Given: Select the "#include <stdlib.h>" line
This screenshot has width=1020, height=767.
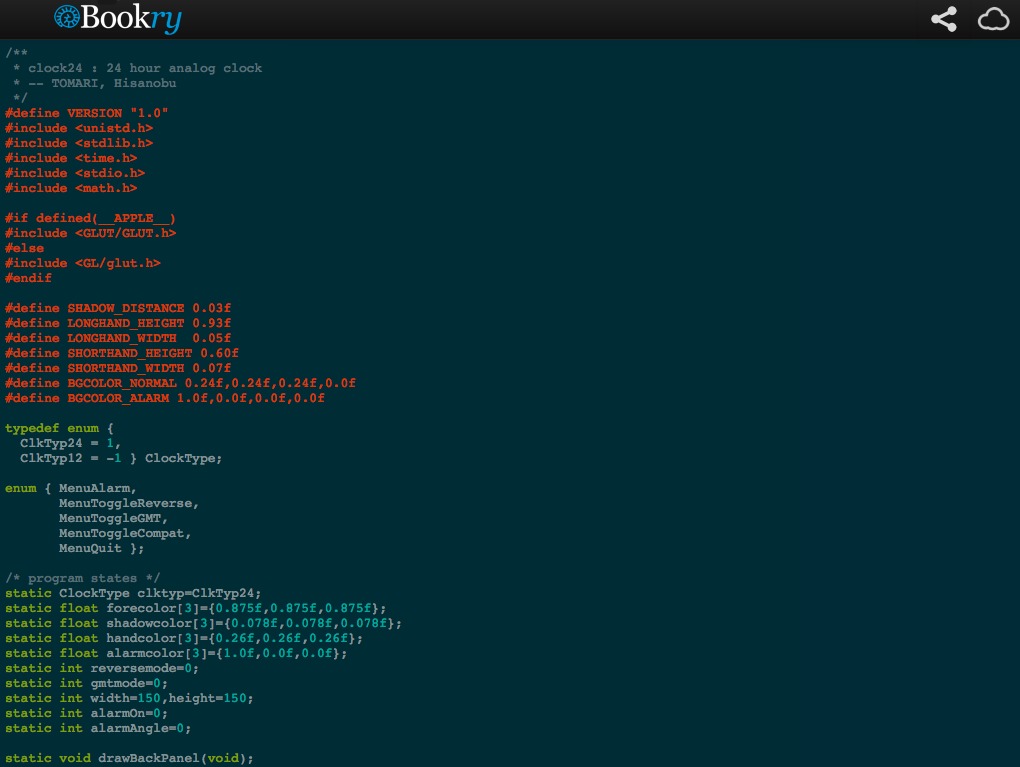Looking at the screenshot, I should tap(79, 143).
